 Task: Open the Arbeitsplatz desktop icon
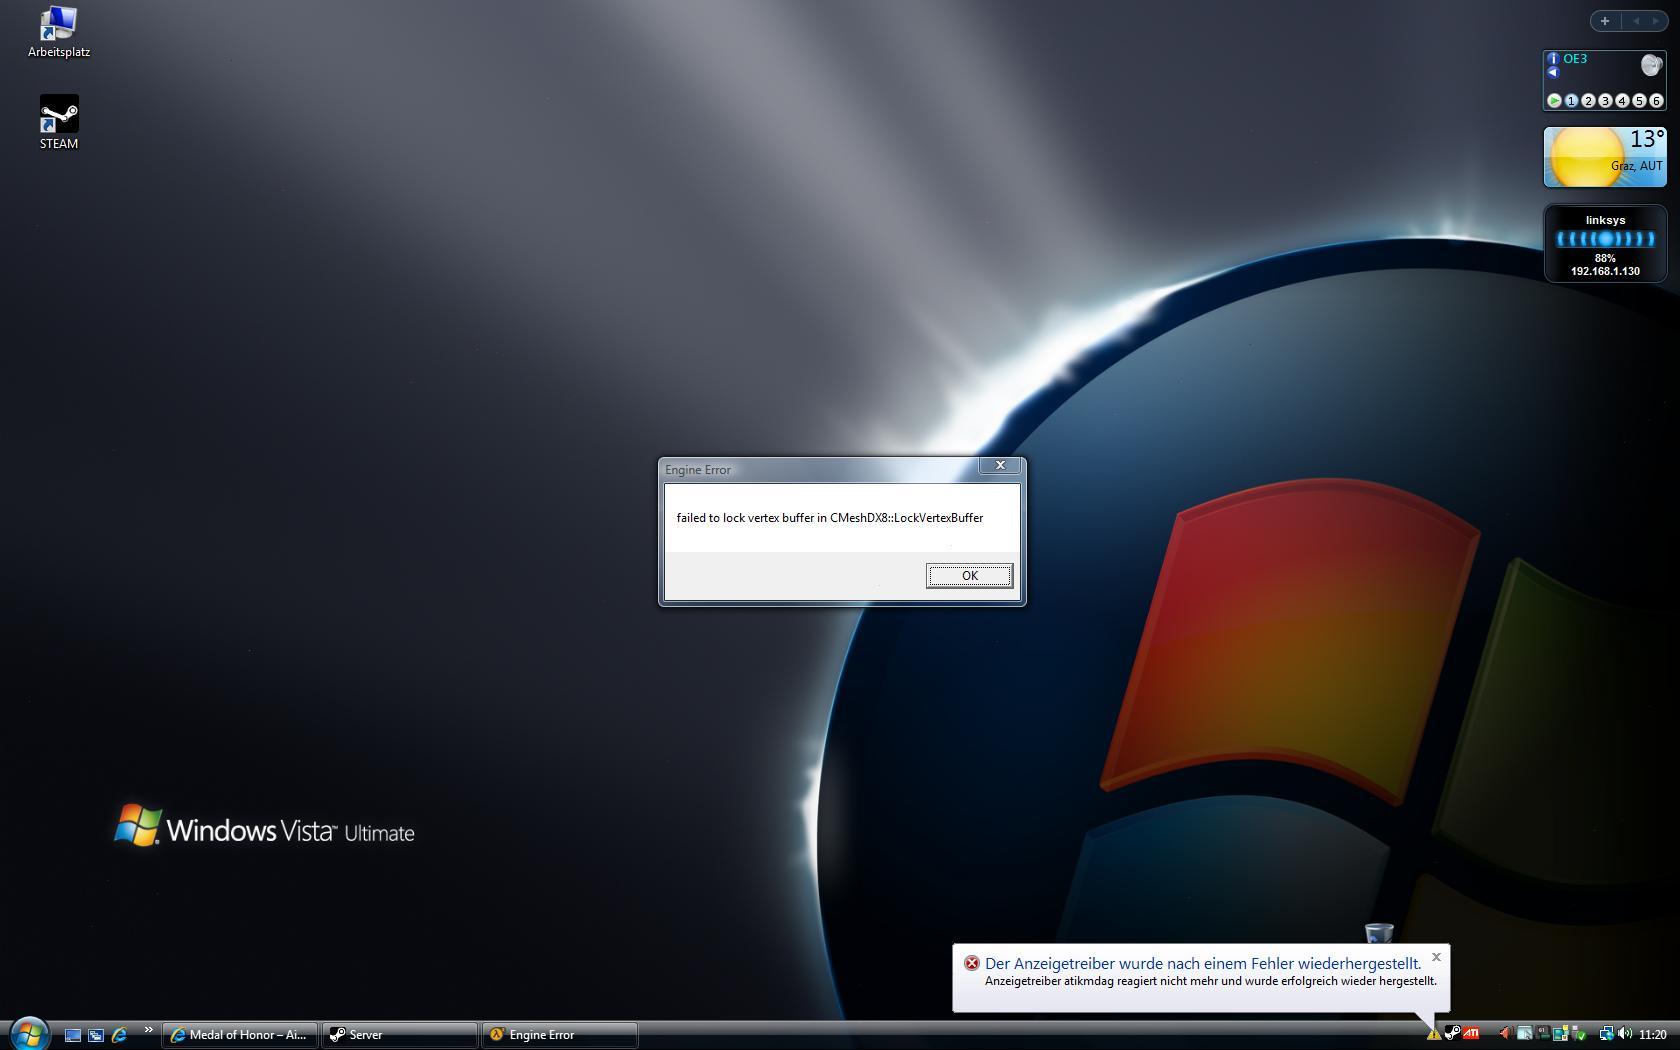tap(59, 32)
